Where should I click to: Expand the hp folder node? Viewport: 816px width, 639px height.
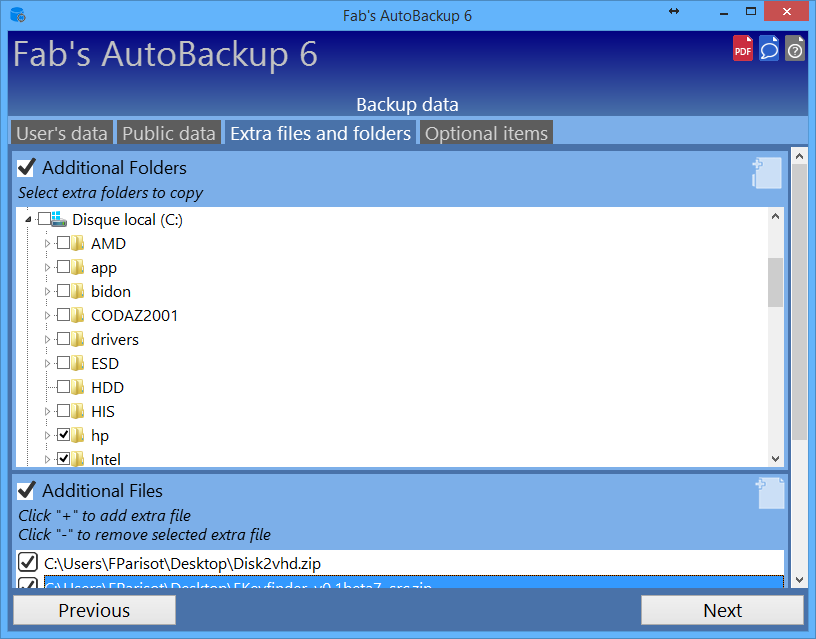click(x=47, y=435)
